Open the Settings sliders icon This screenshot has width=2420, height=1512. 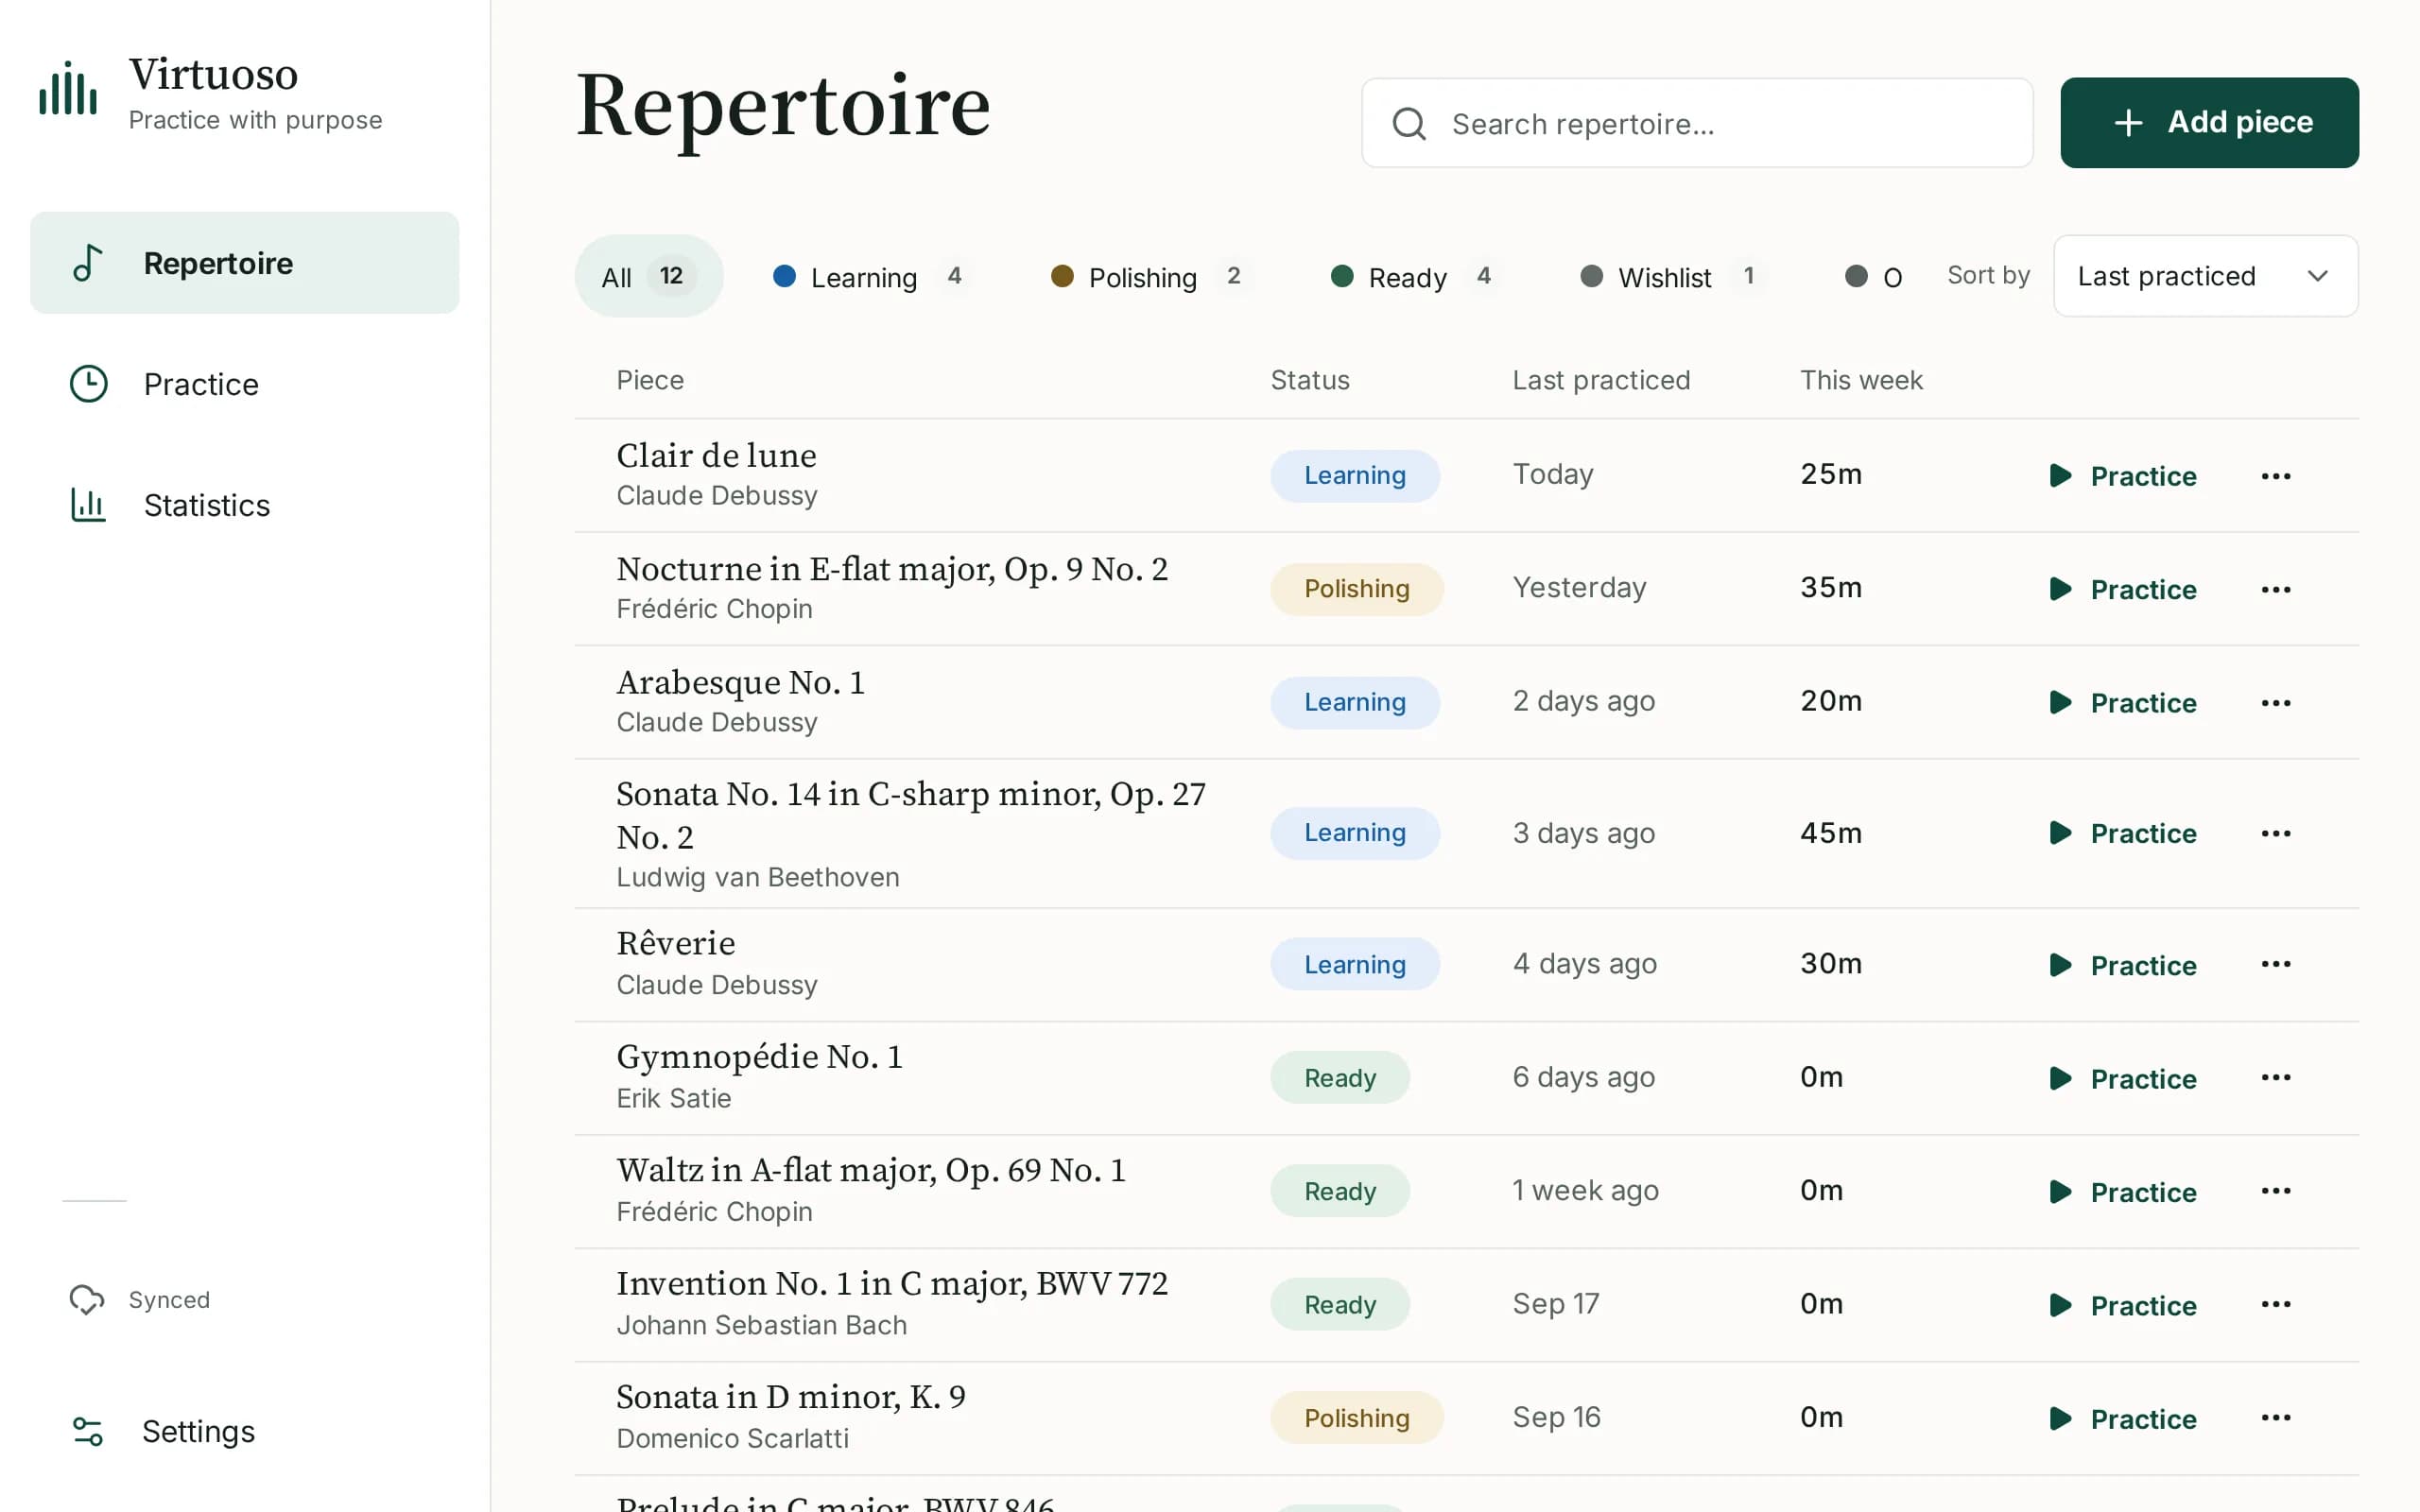pos(88,1431)
